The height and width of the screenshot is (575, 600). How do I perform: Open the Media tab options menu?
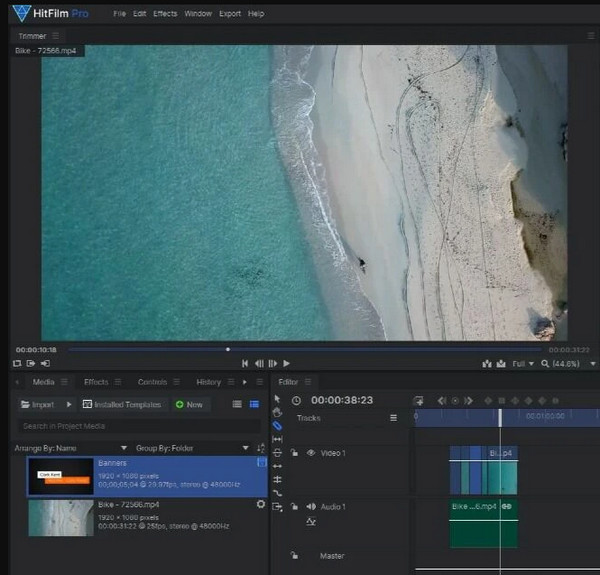tap(64, 382)
